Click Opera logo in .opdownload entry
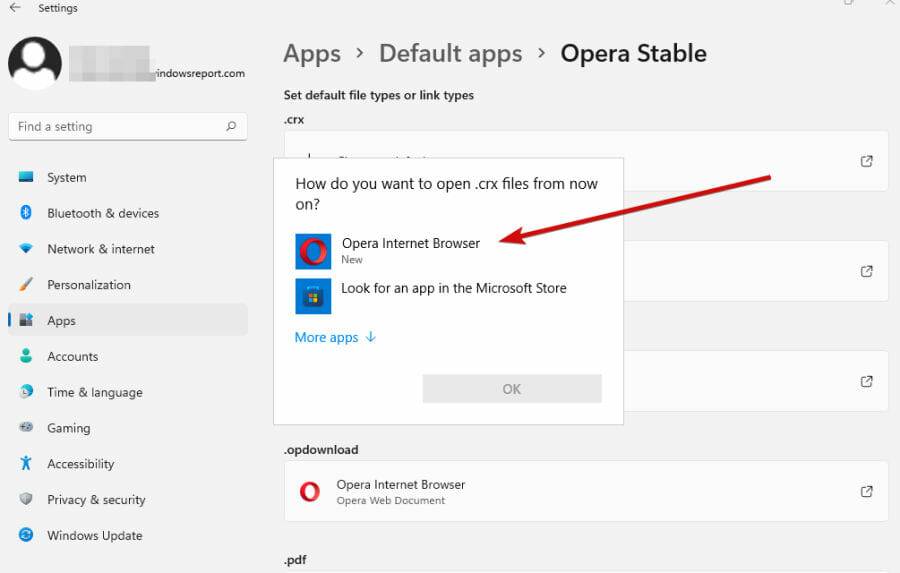This screenshot has width=900, height=573. (310, 491)
